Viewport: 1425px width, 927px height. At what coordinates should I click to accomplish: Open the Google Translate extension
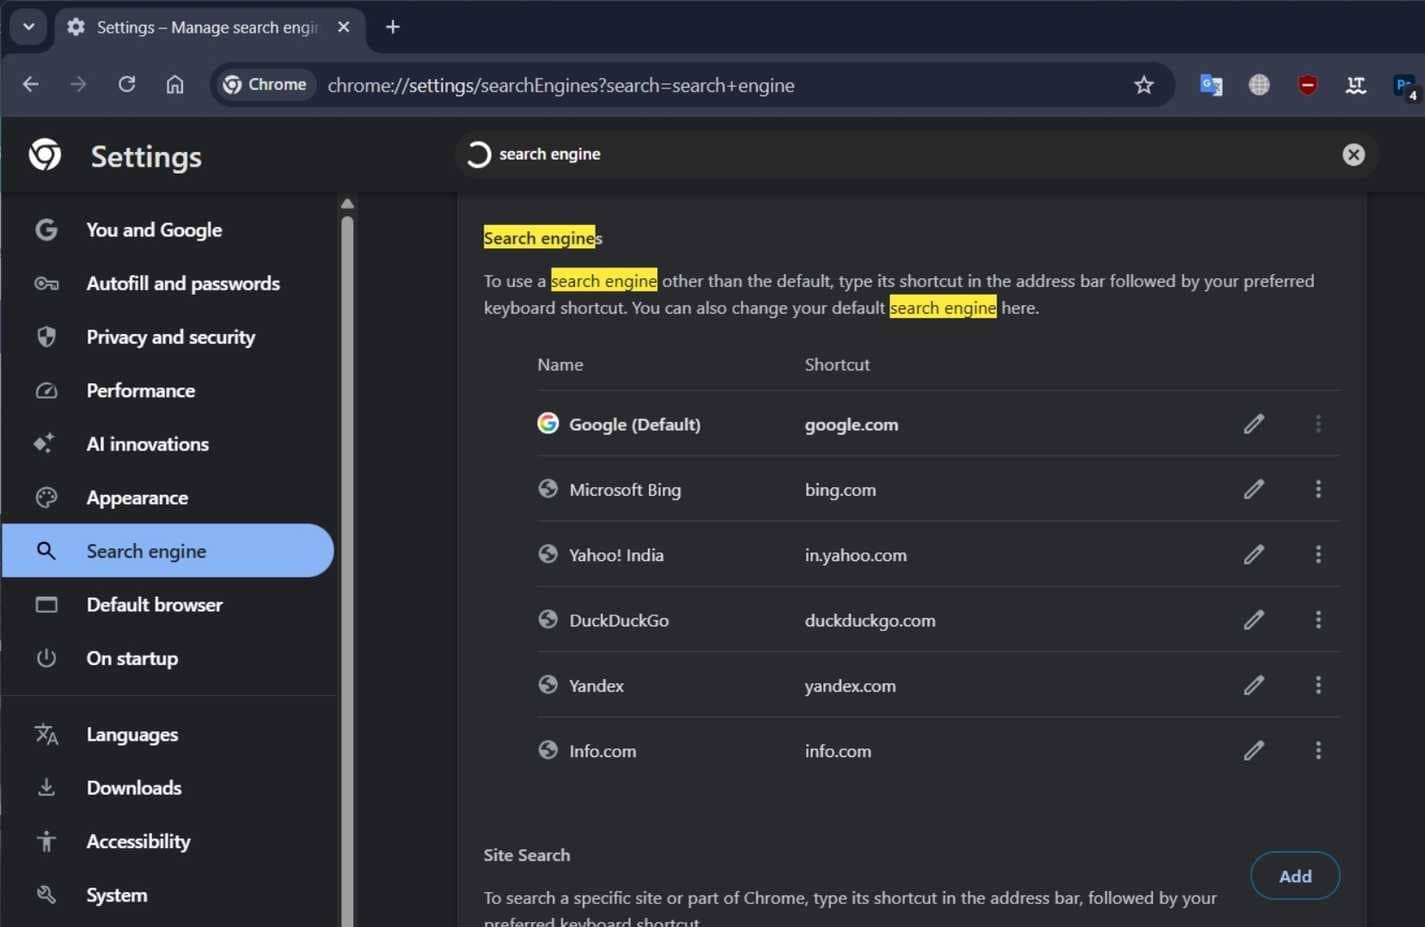[x=1211, y=85]
